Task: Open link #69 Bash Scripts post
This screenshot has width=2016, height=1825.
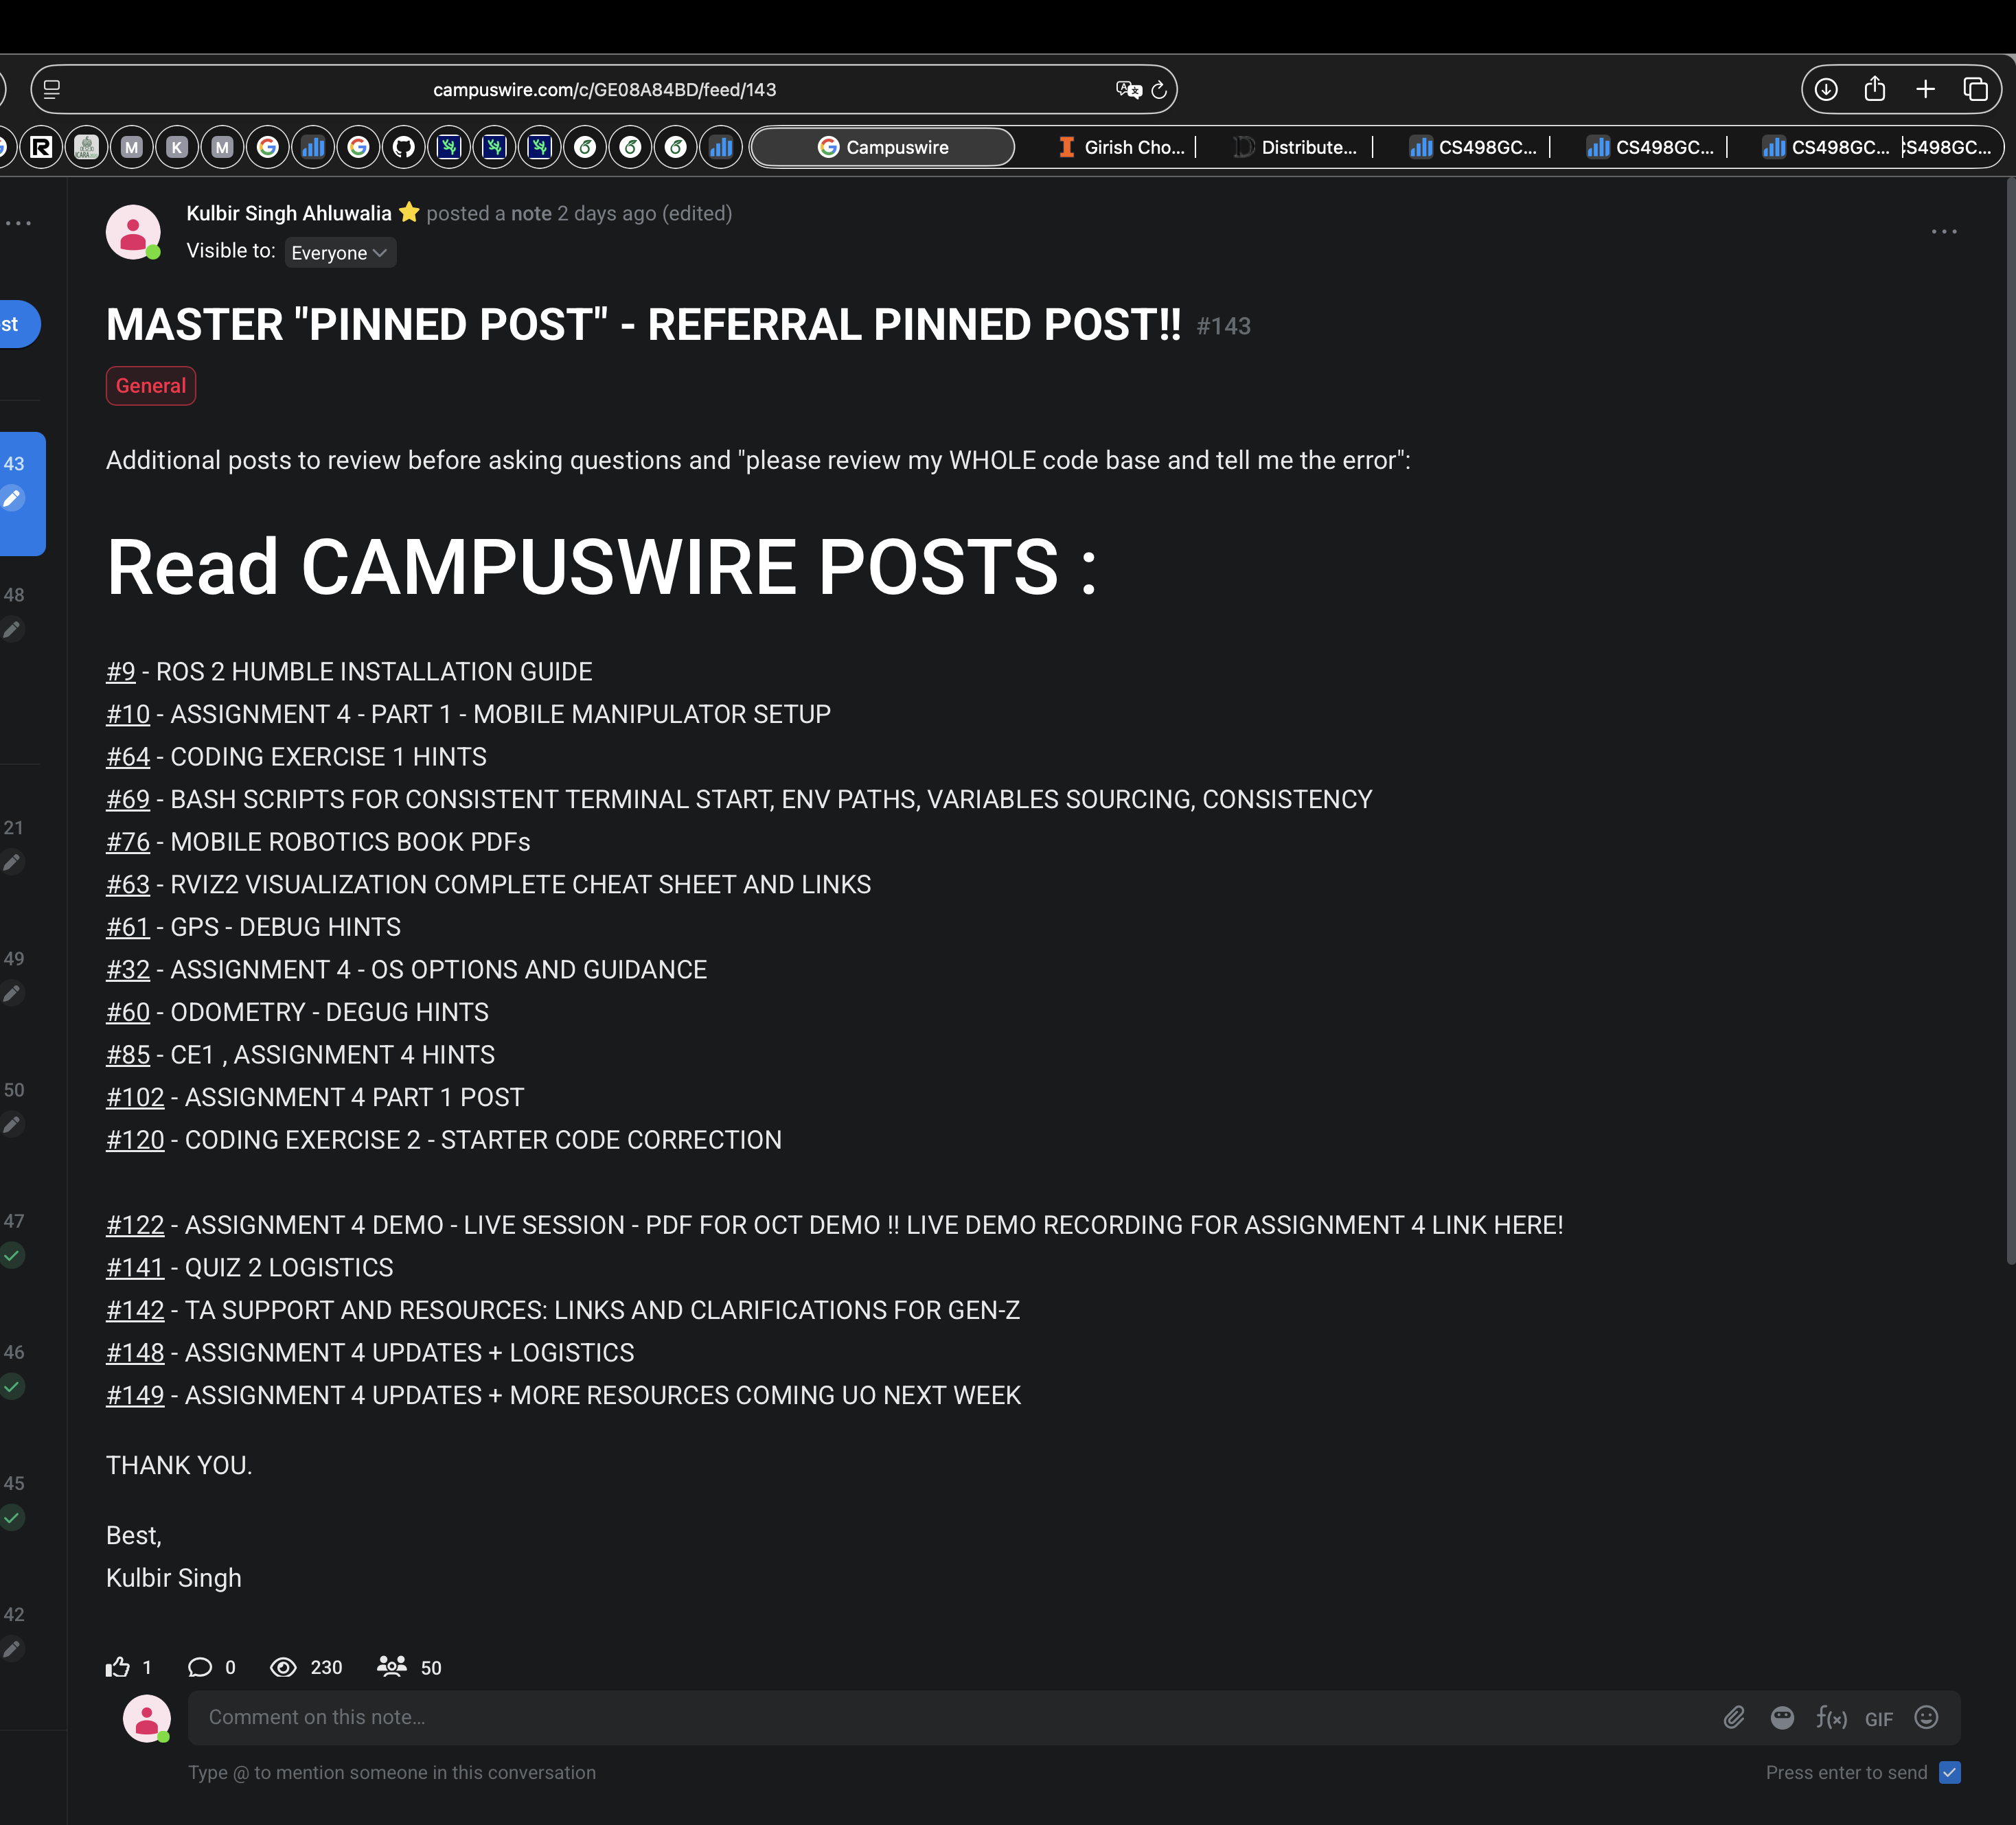Action: coord(128,799)
